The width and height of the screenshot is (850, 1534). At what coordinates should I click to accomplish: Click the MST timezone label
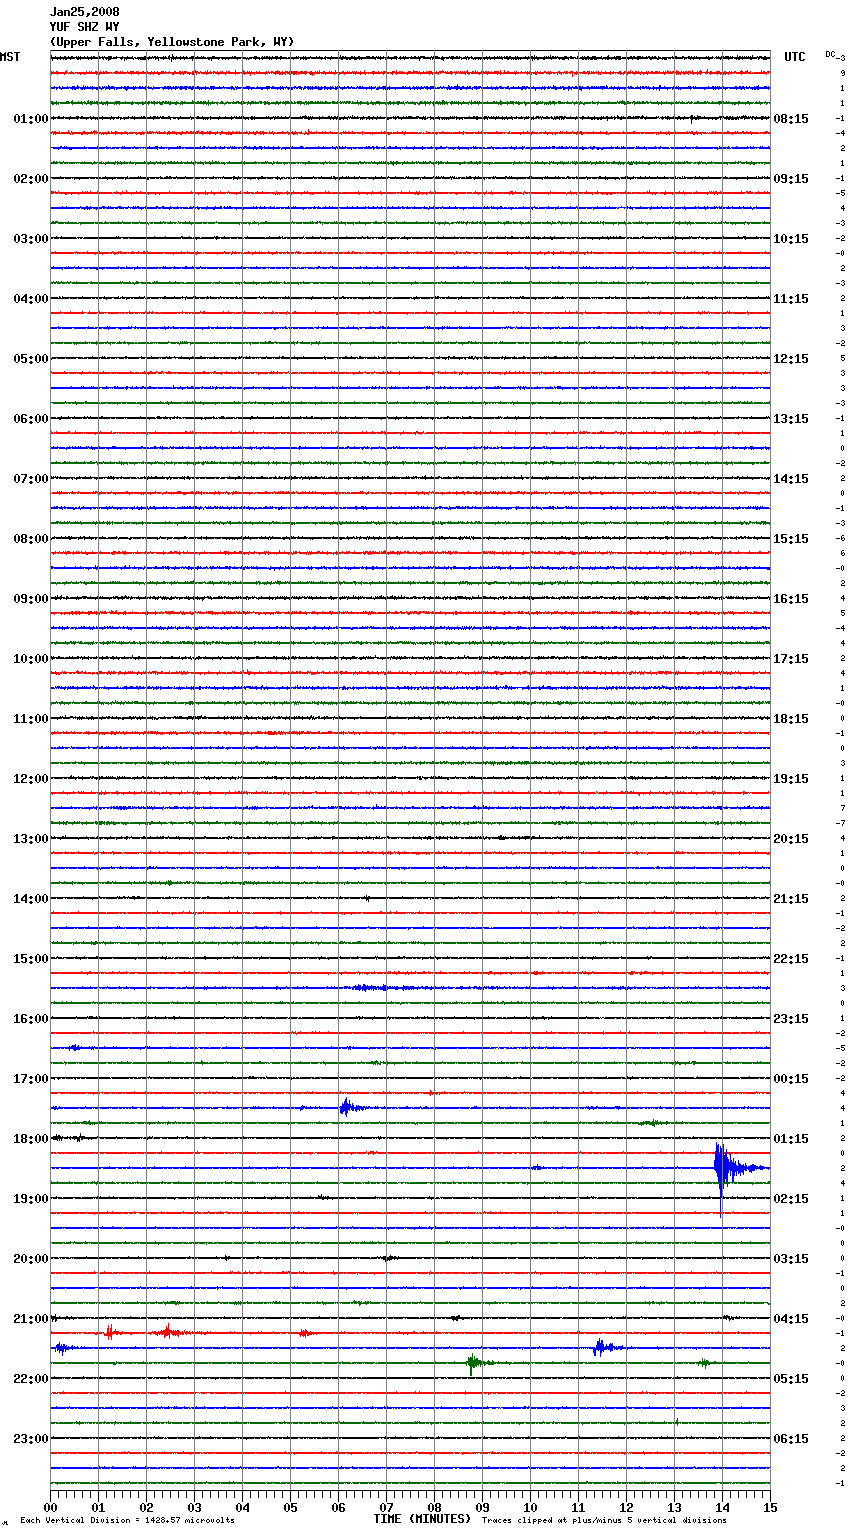(x=10, y=57)
